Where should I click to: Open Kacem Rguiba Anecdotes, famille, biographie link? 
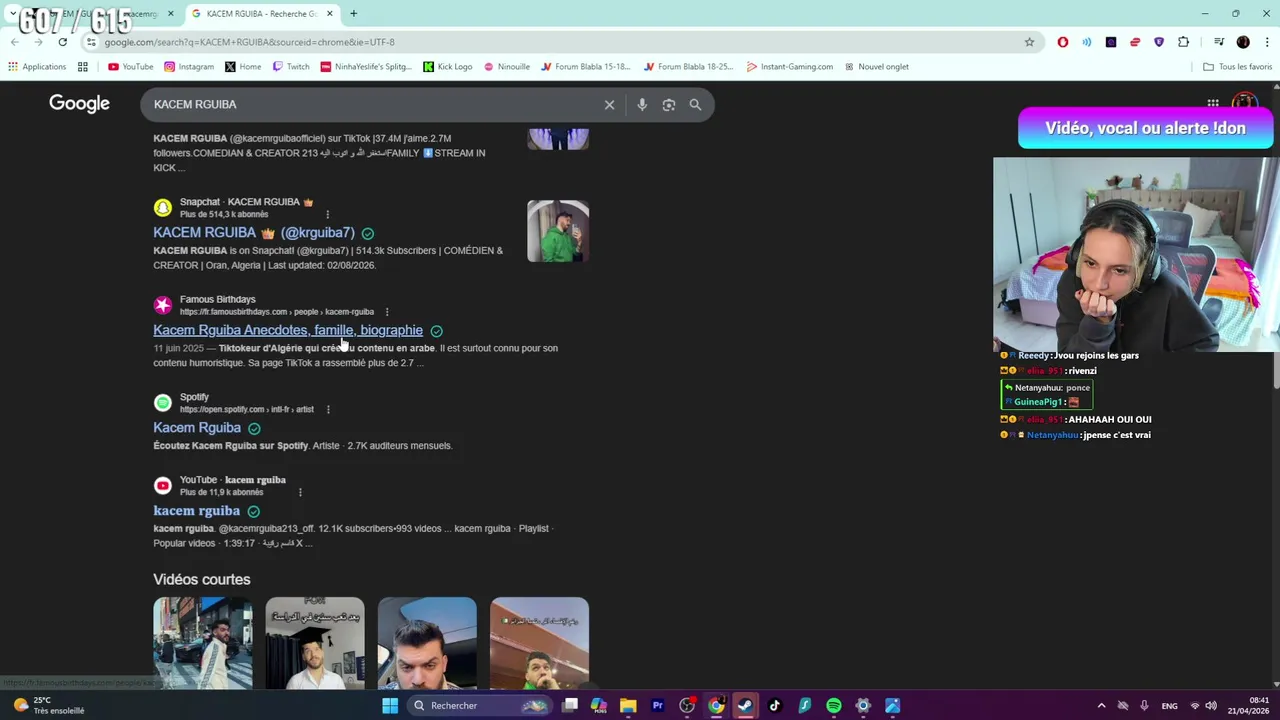(x=288, y=330)
